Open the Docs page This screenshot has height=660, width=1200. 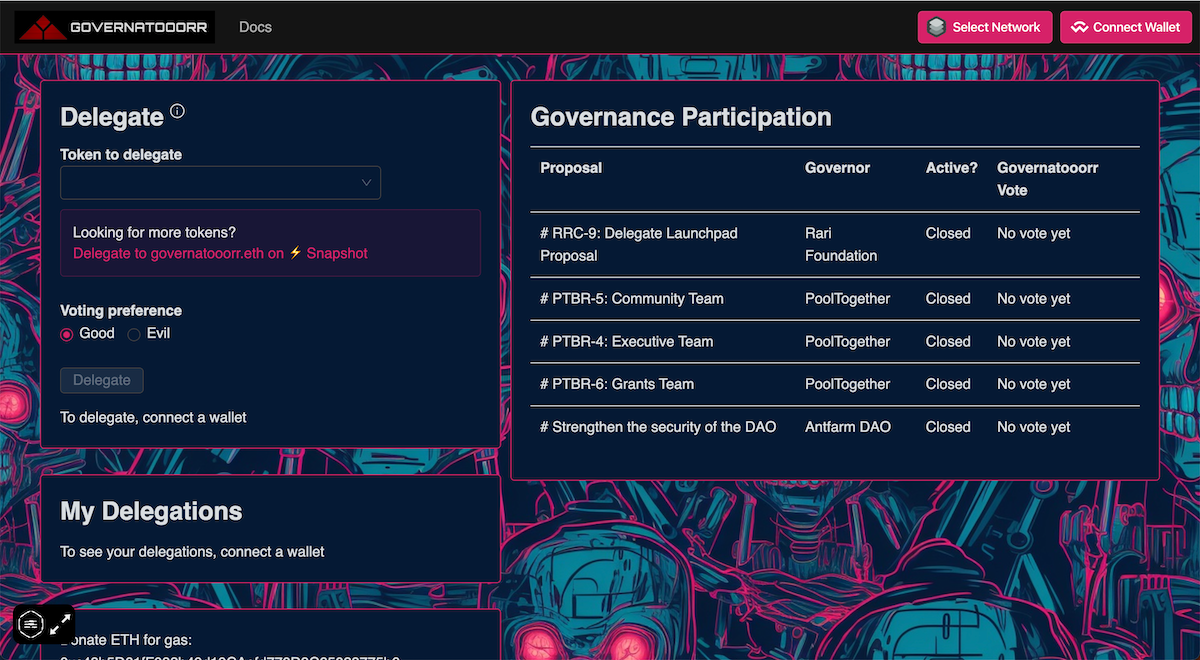pyautogui.click(x=255, y=27)
